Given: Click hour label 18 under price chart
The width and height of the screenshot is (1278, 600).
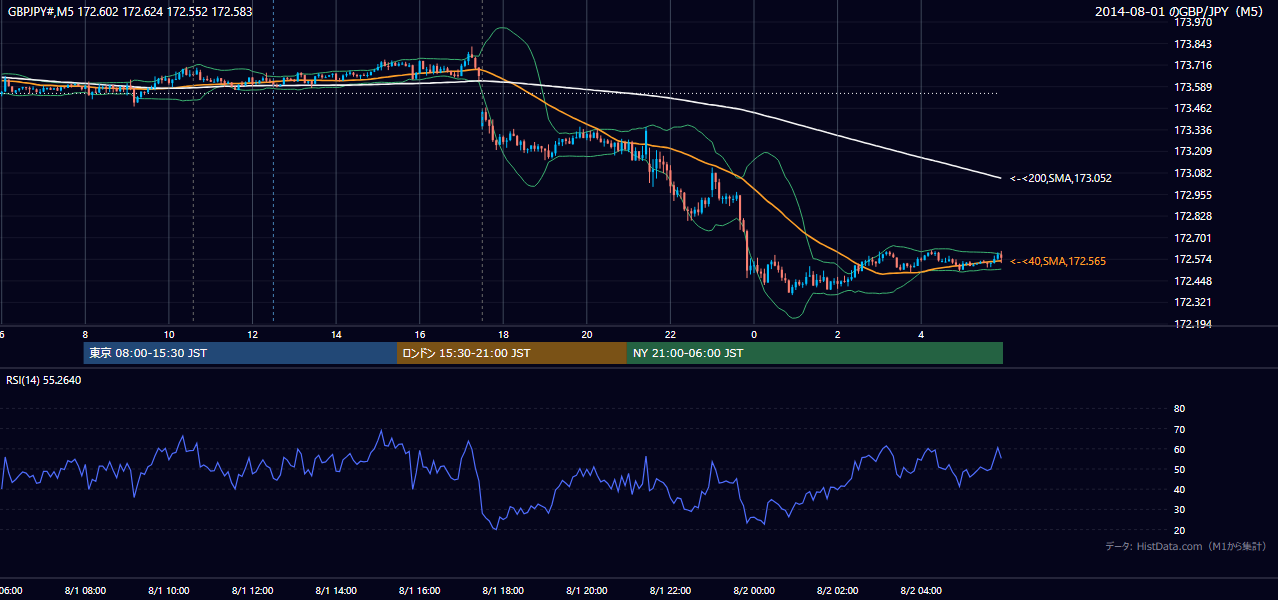Looking at the screenshot, I should pos(504,335).
